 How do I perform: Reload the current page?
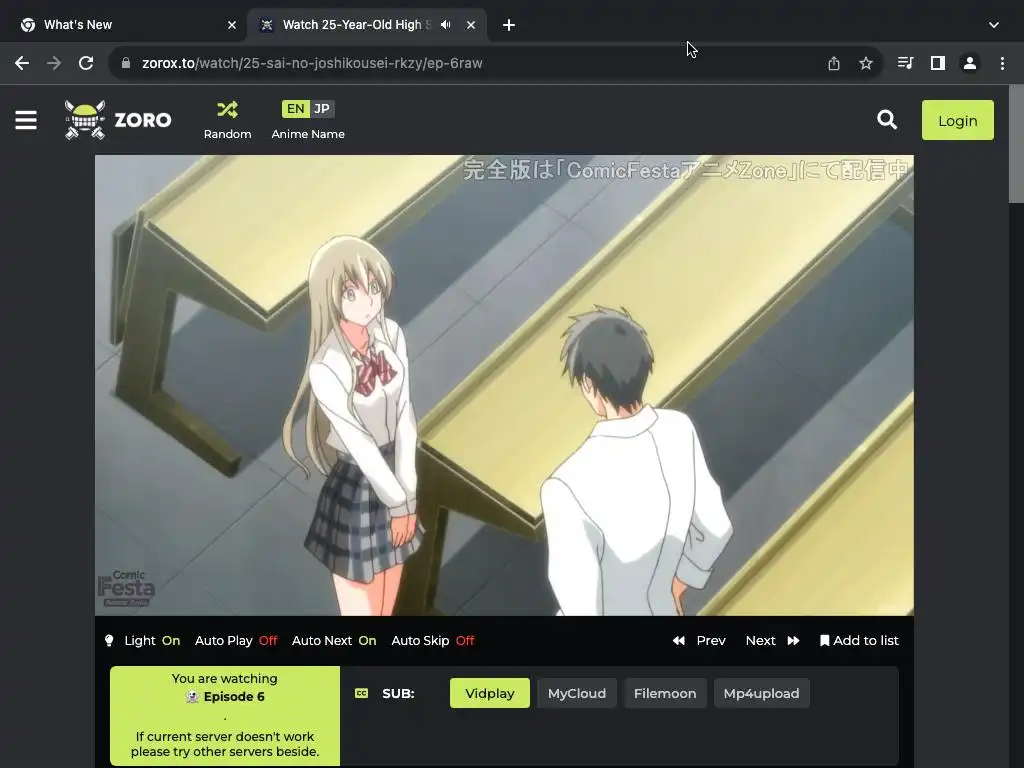coord(86,63)
